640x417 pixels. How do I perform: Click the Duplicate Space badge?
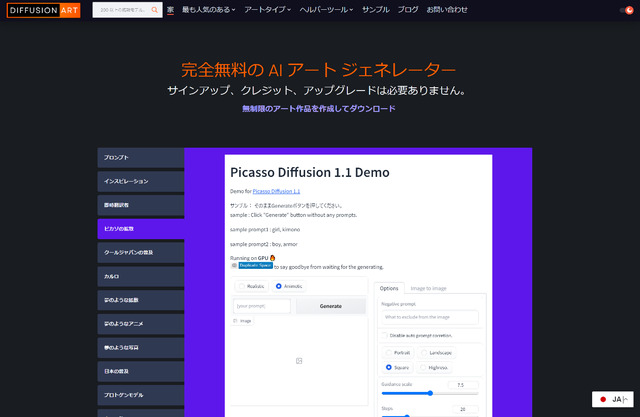[256, 266]
